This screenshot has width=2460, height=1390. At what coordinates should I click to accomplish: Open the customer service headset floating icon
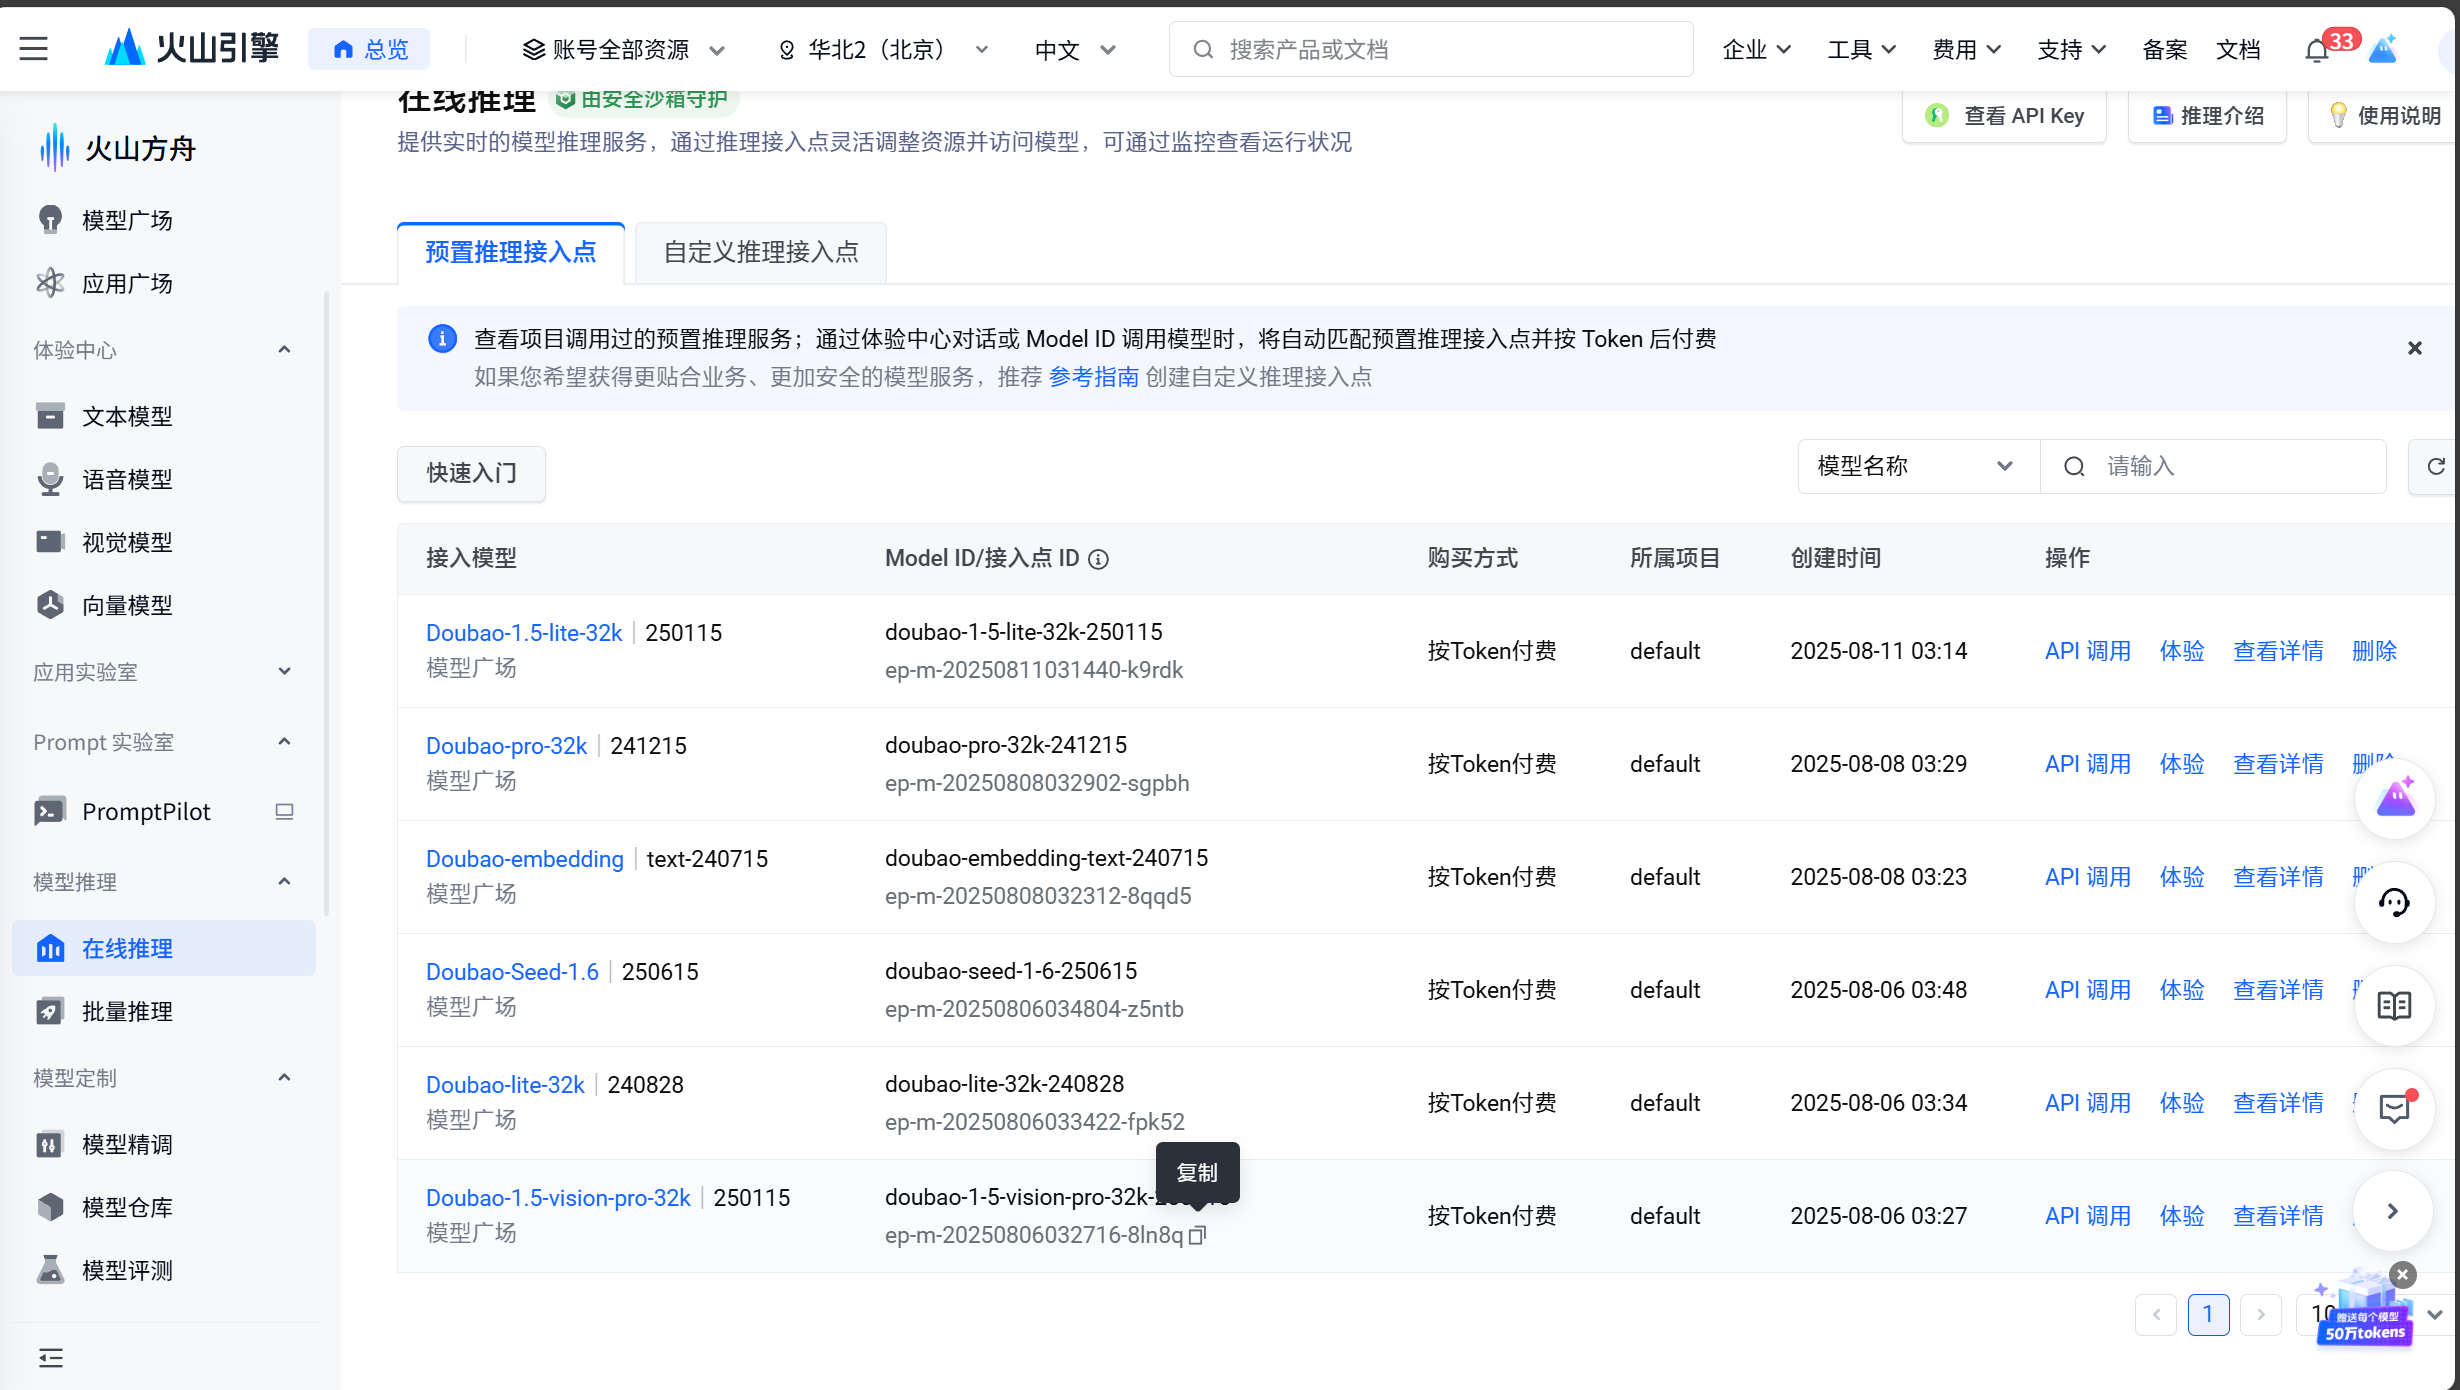pyautogui.click(x=2394, y=903)
